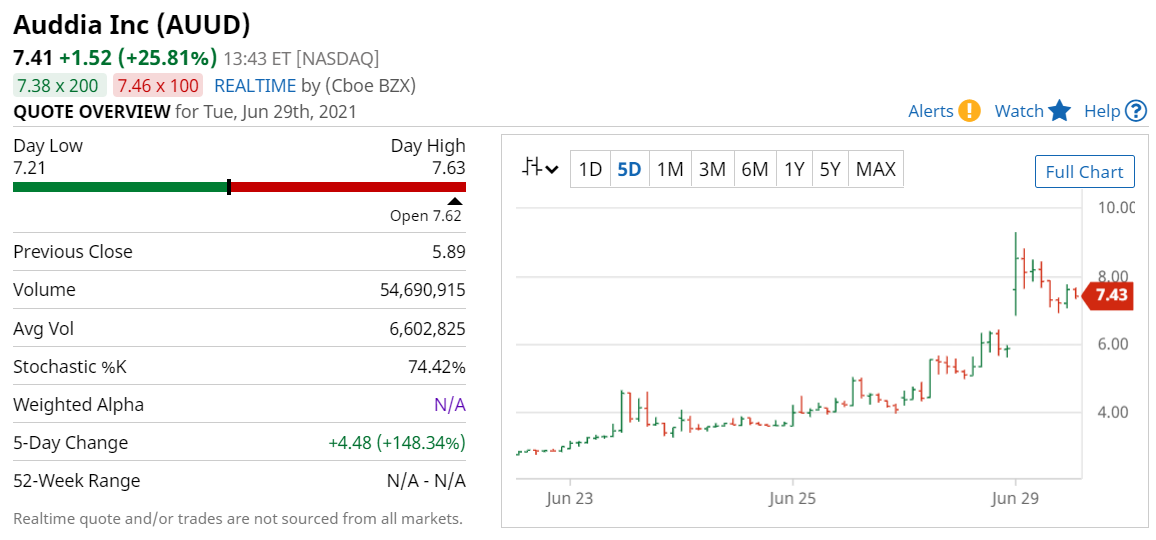The image size is (1156, 540).
Task: Click the Volume value 54,690,915
Action: (x=422, y=290)
